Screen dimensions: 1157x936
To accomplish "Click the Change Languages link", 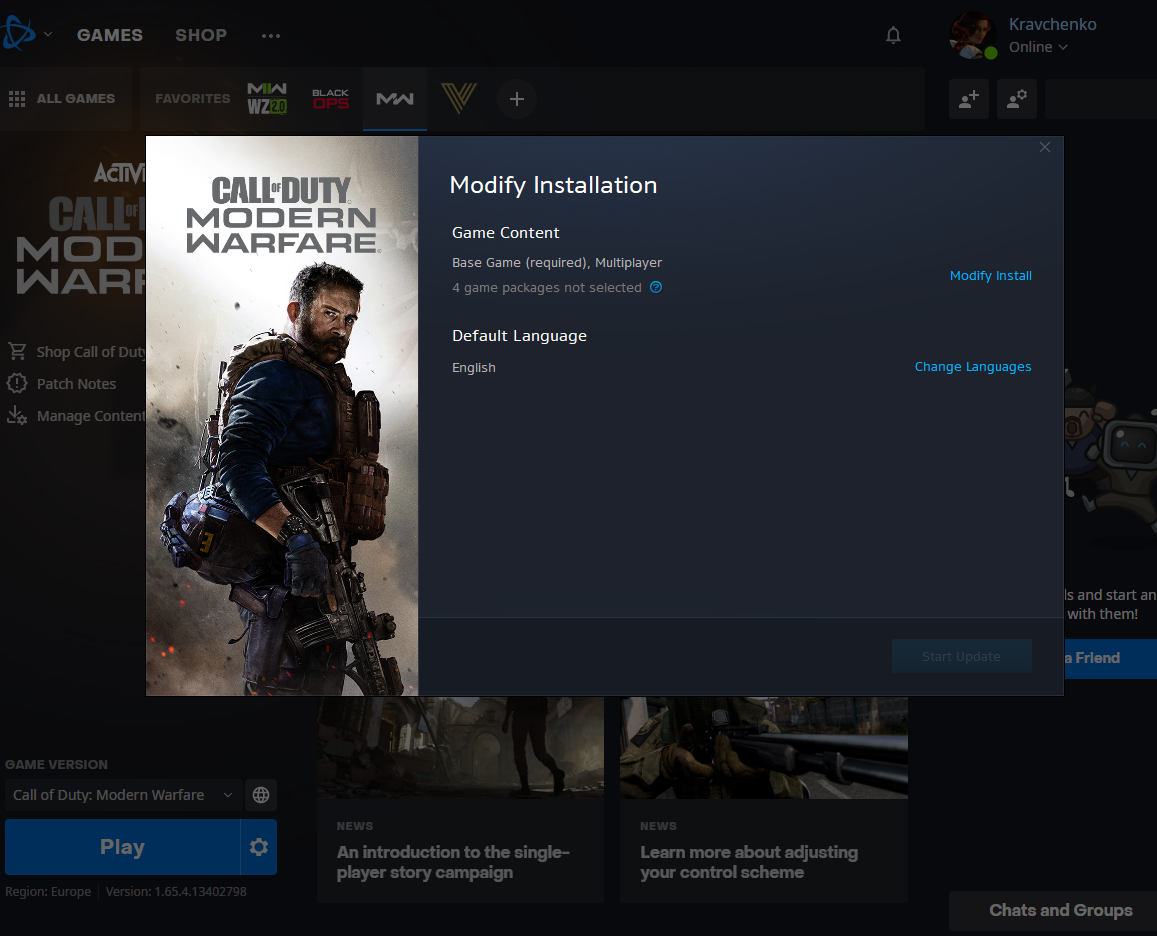I will click(x=973, y=367).
